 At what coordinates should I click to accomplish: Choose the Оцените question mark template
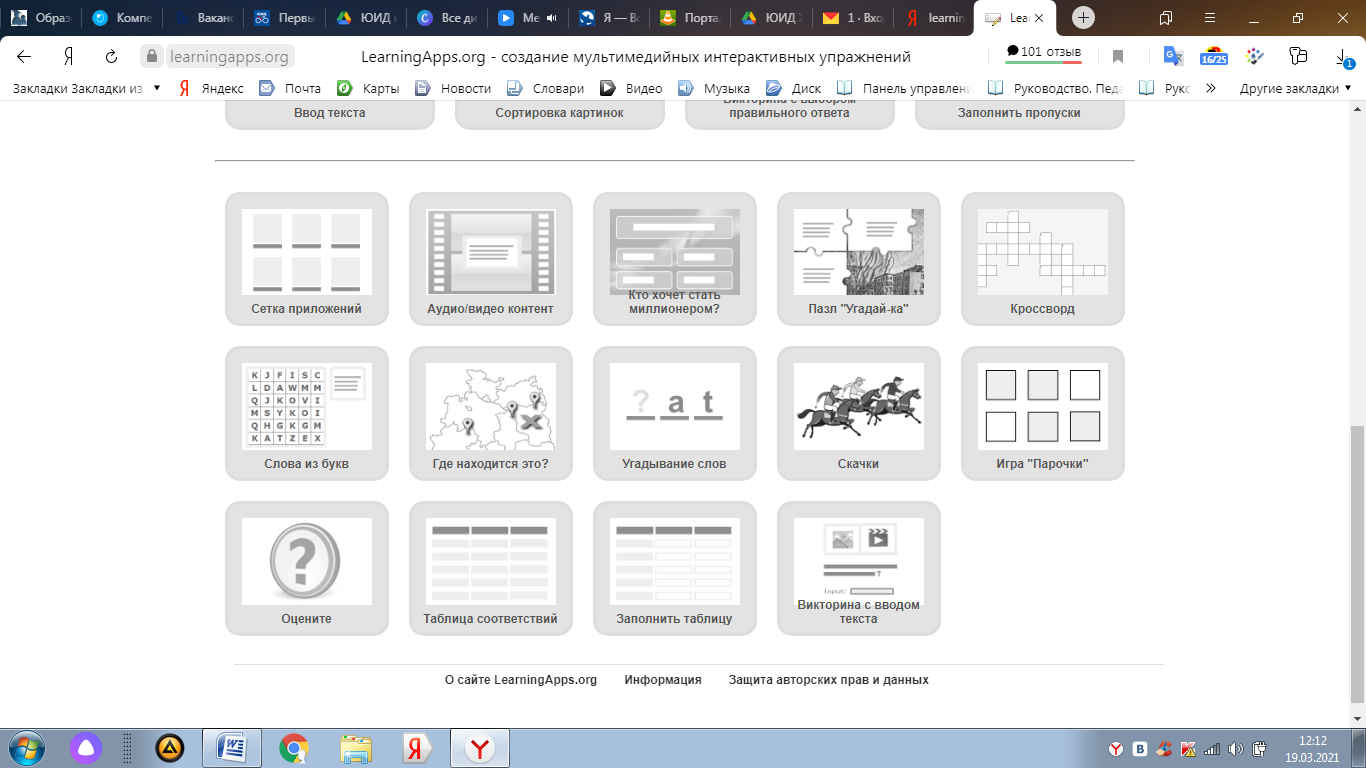tap(306, 568)
